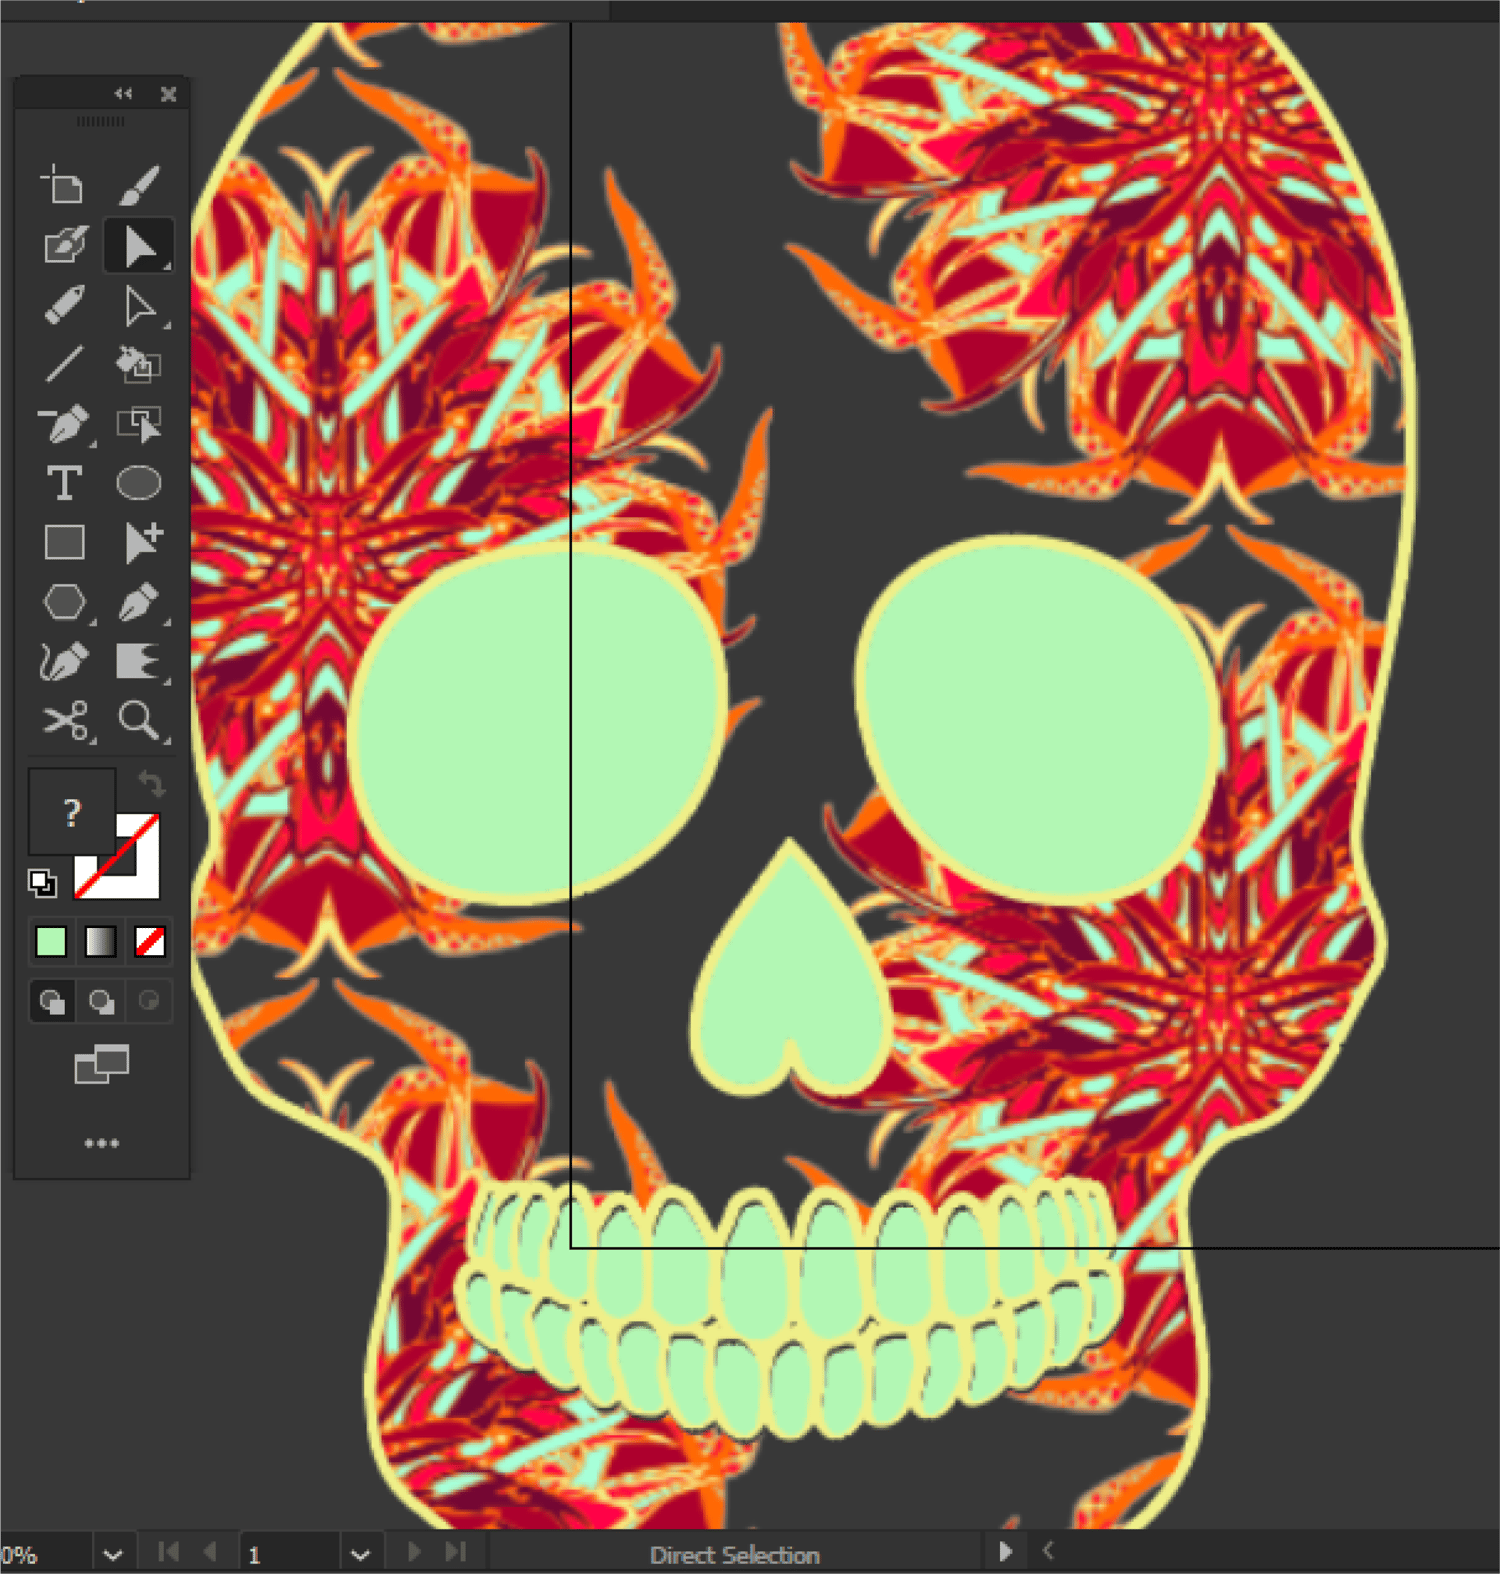Screen dimensions: 1500x1574
Task: Open the Change Screen Mode button
Action: 101,1064
